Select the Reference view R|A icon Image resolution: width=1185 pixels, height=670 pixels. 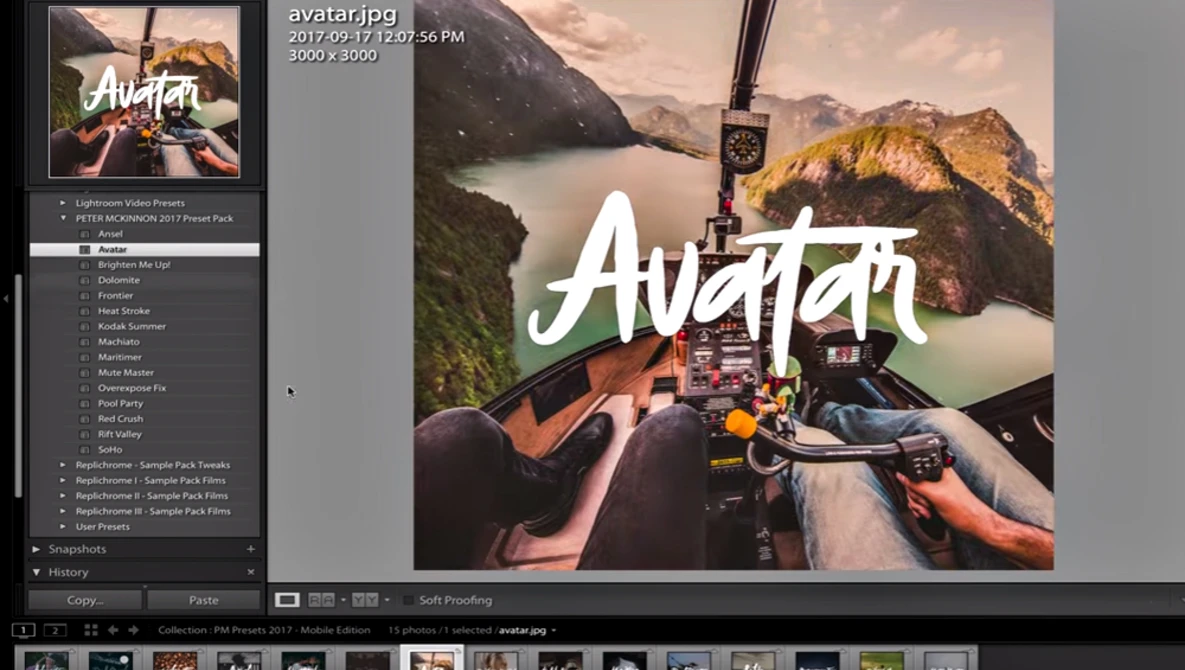pos(321,601)
